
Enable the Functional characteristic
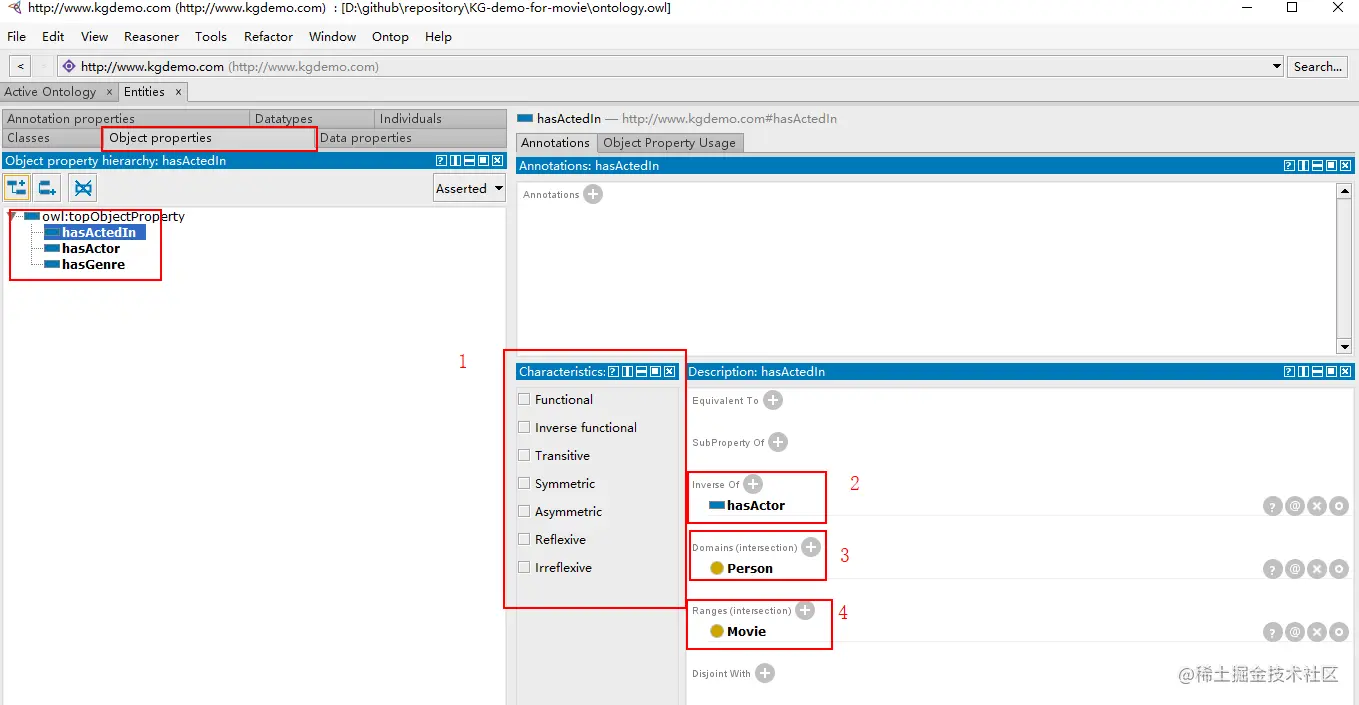click(524, 399)
